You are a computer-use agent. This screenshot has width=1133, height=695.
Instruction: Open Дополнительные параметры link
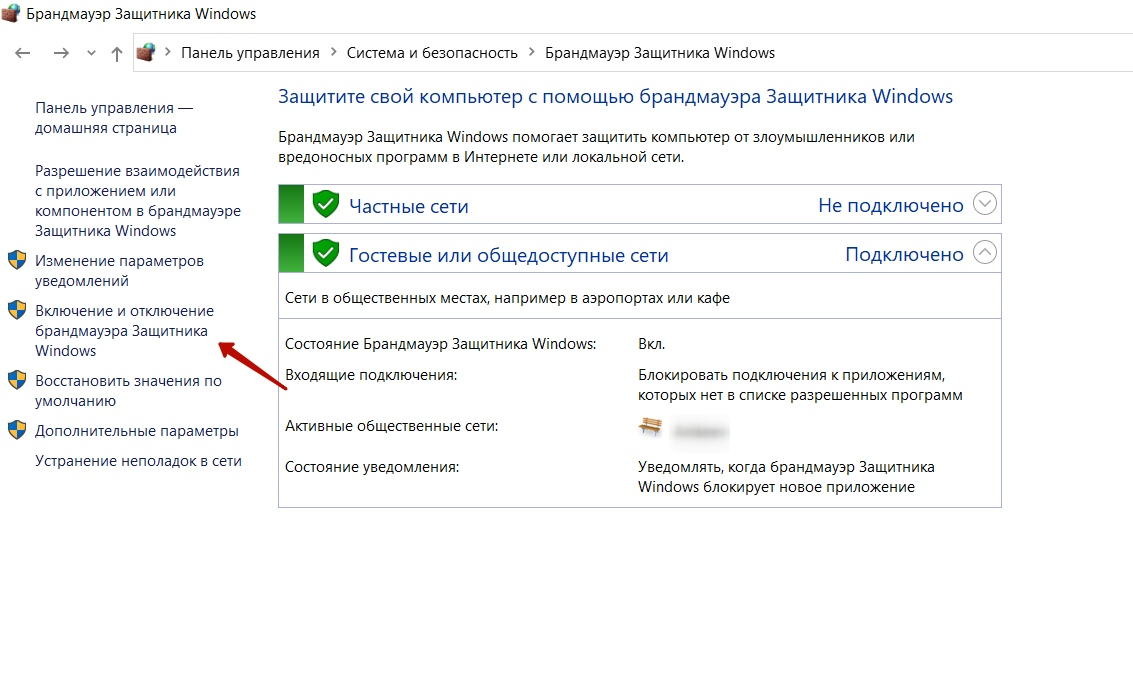137,431
